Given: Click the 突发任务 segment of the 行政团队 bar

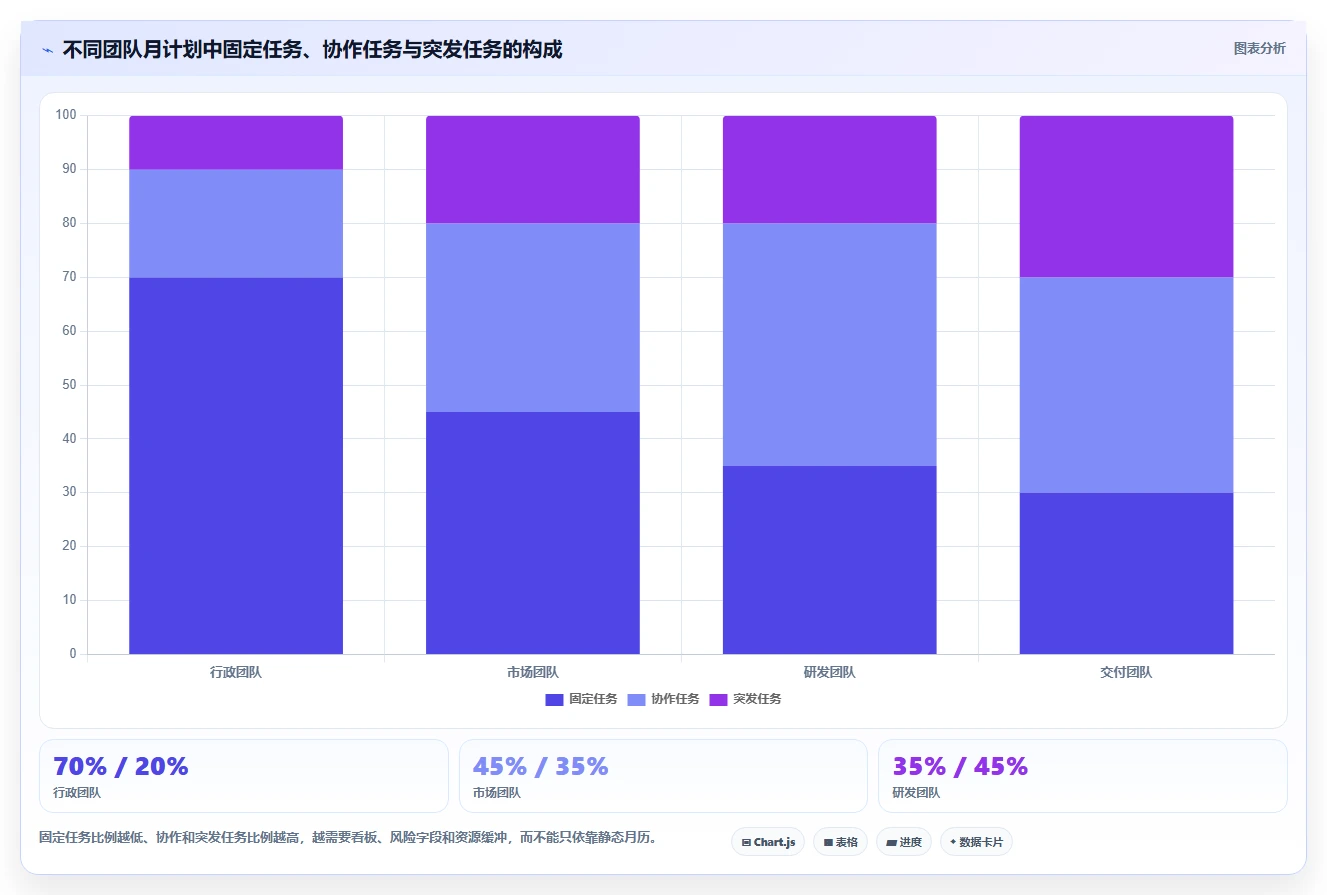Looking at the screenshot, I should [236, 143].
